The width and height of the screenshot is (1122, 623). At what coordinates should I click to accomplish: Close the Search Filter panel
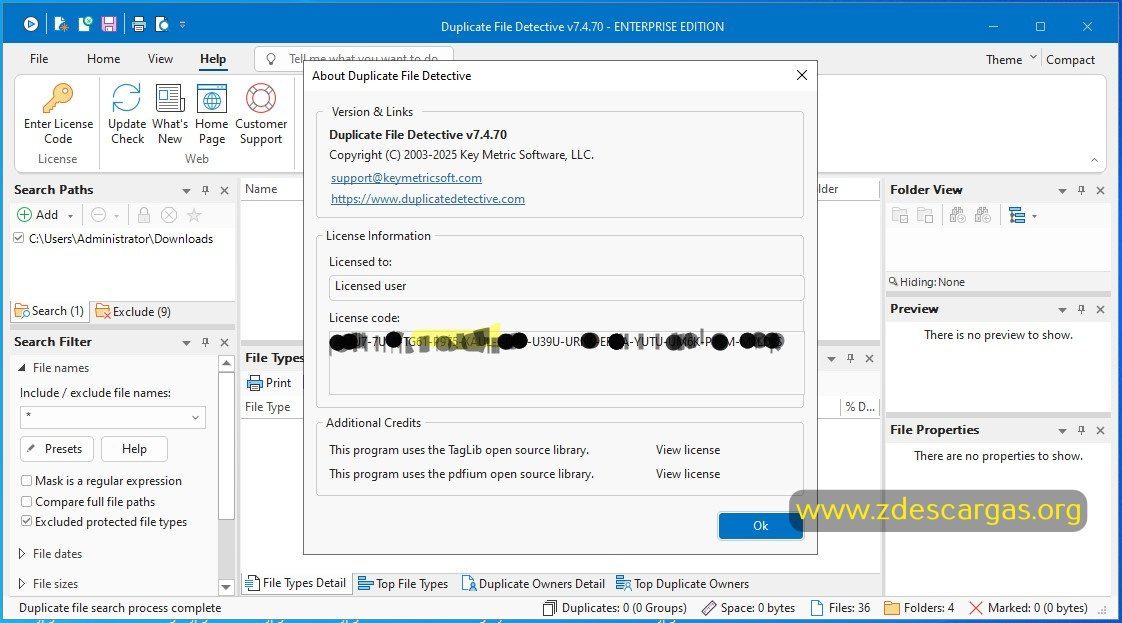pyautogui.click(x=225, y=343)
